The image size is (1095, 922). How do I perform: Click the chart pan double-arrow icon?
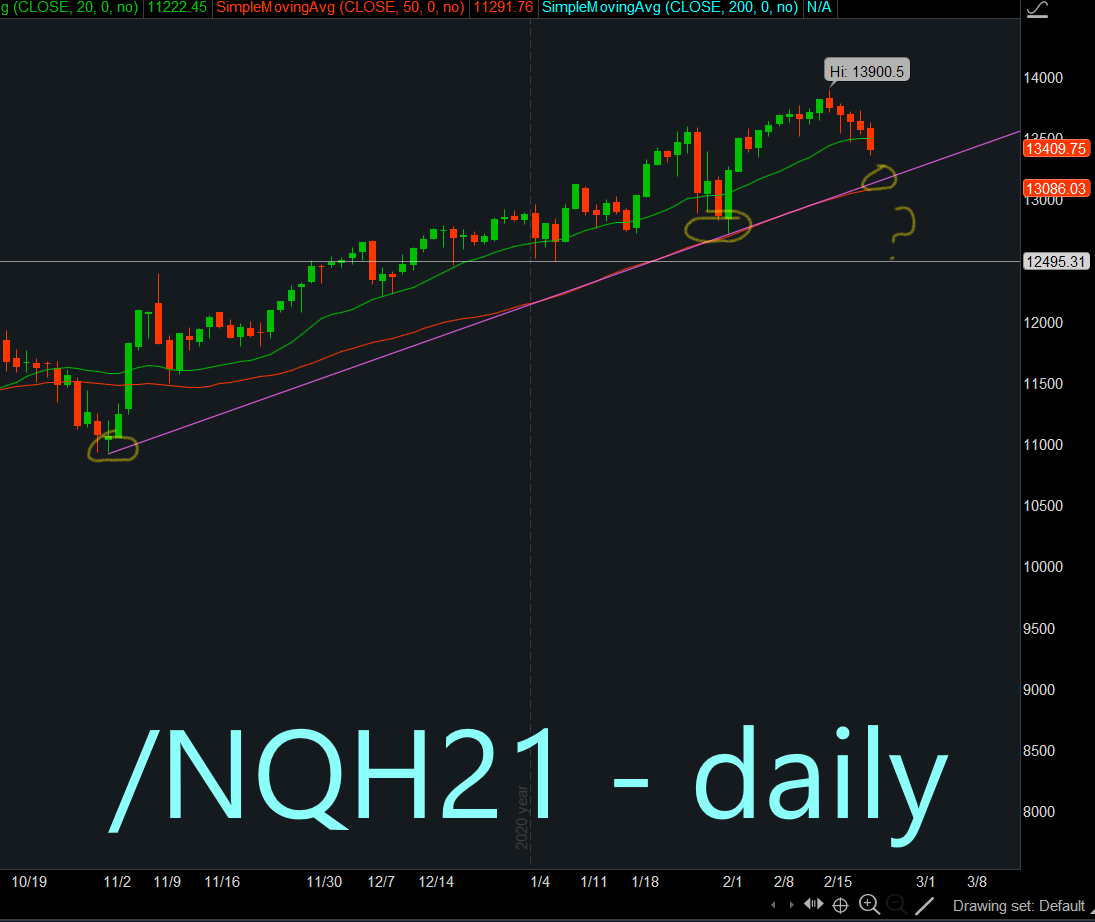coord(813,905)
